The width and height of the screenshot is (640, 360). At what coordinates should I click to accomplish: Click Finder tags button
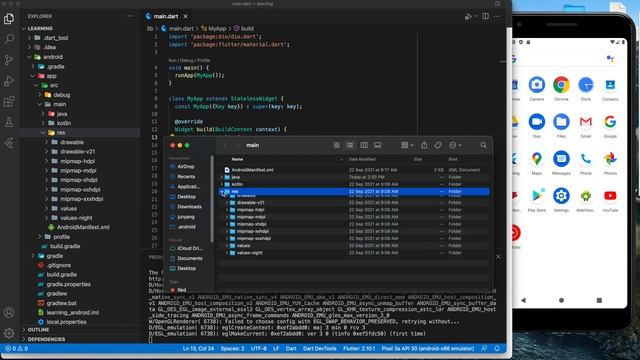click(438, 145)
